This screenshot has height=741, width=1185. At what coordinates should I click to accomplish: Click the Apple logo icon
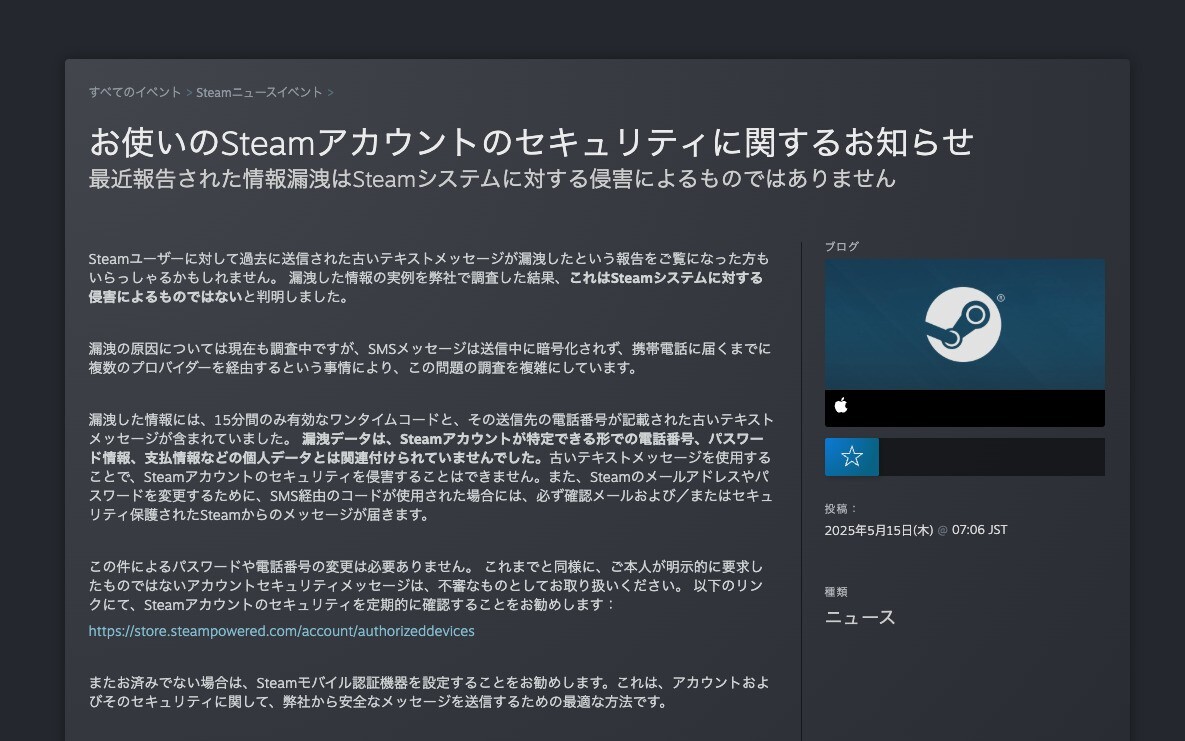841,407
